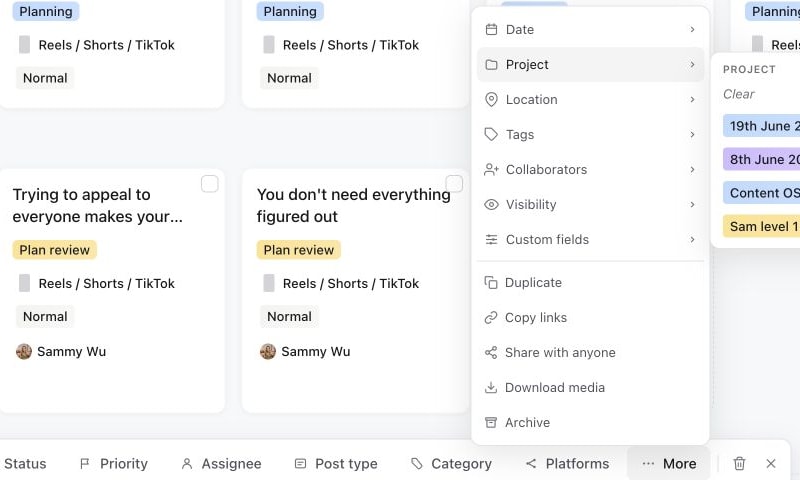
Task: Open the Custom fields menu item
Action: pyautogui.click(x=590, y=240)
